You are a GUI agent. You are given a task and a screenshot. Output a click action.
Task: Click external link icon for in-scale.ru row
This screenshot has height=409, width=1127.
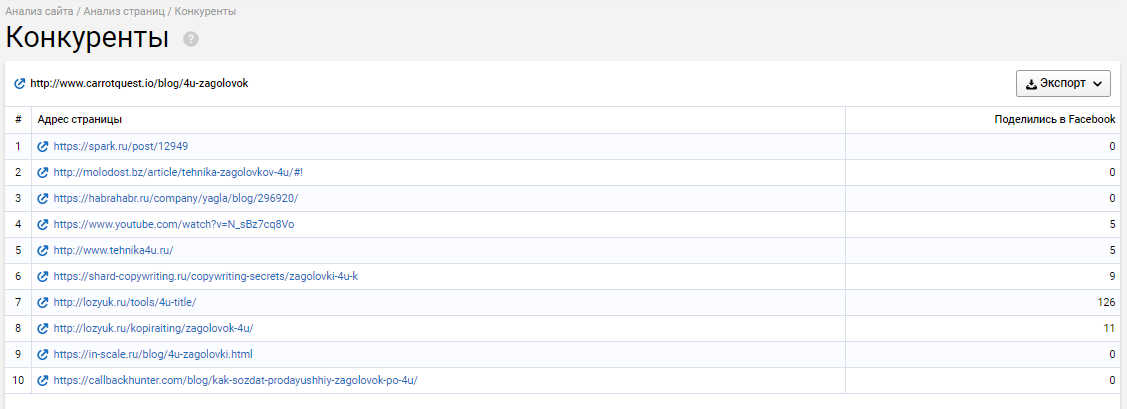43,354
